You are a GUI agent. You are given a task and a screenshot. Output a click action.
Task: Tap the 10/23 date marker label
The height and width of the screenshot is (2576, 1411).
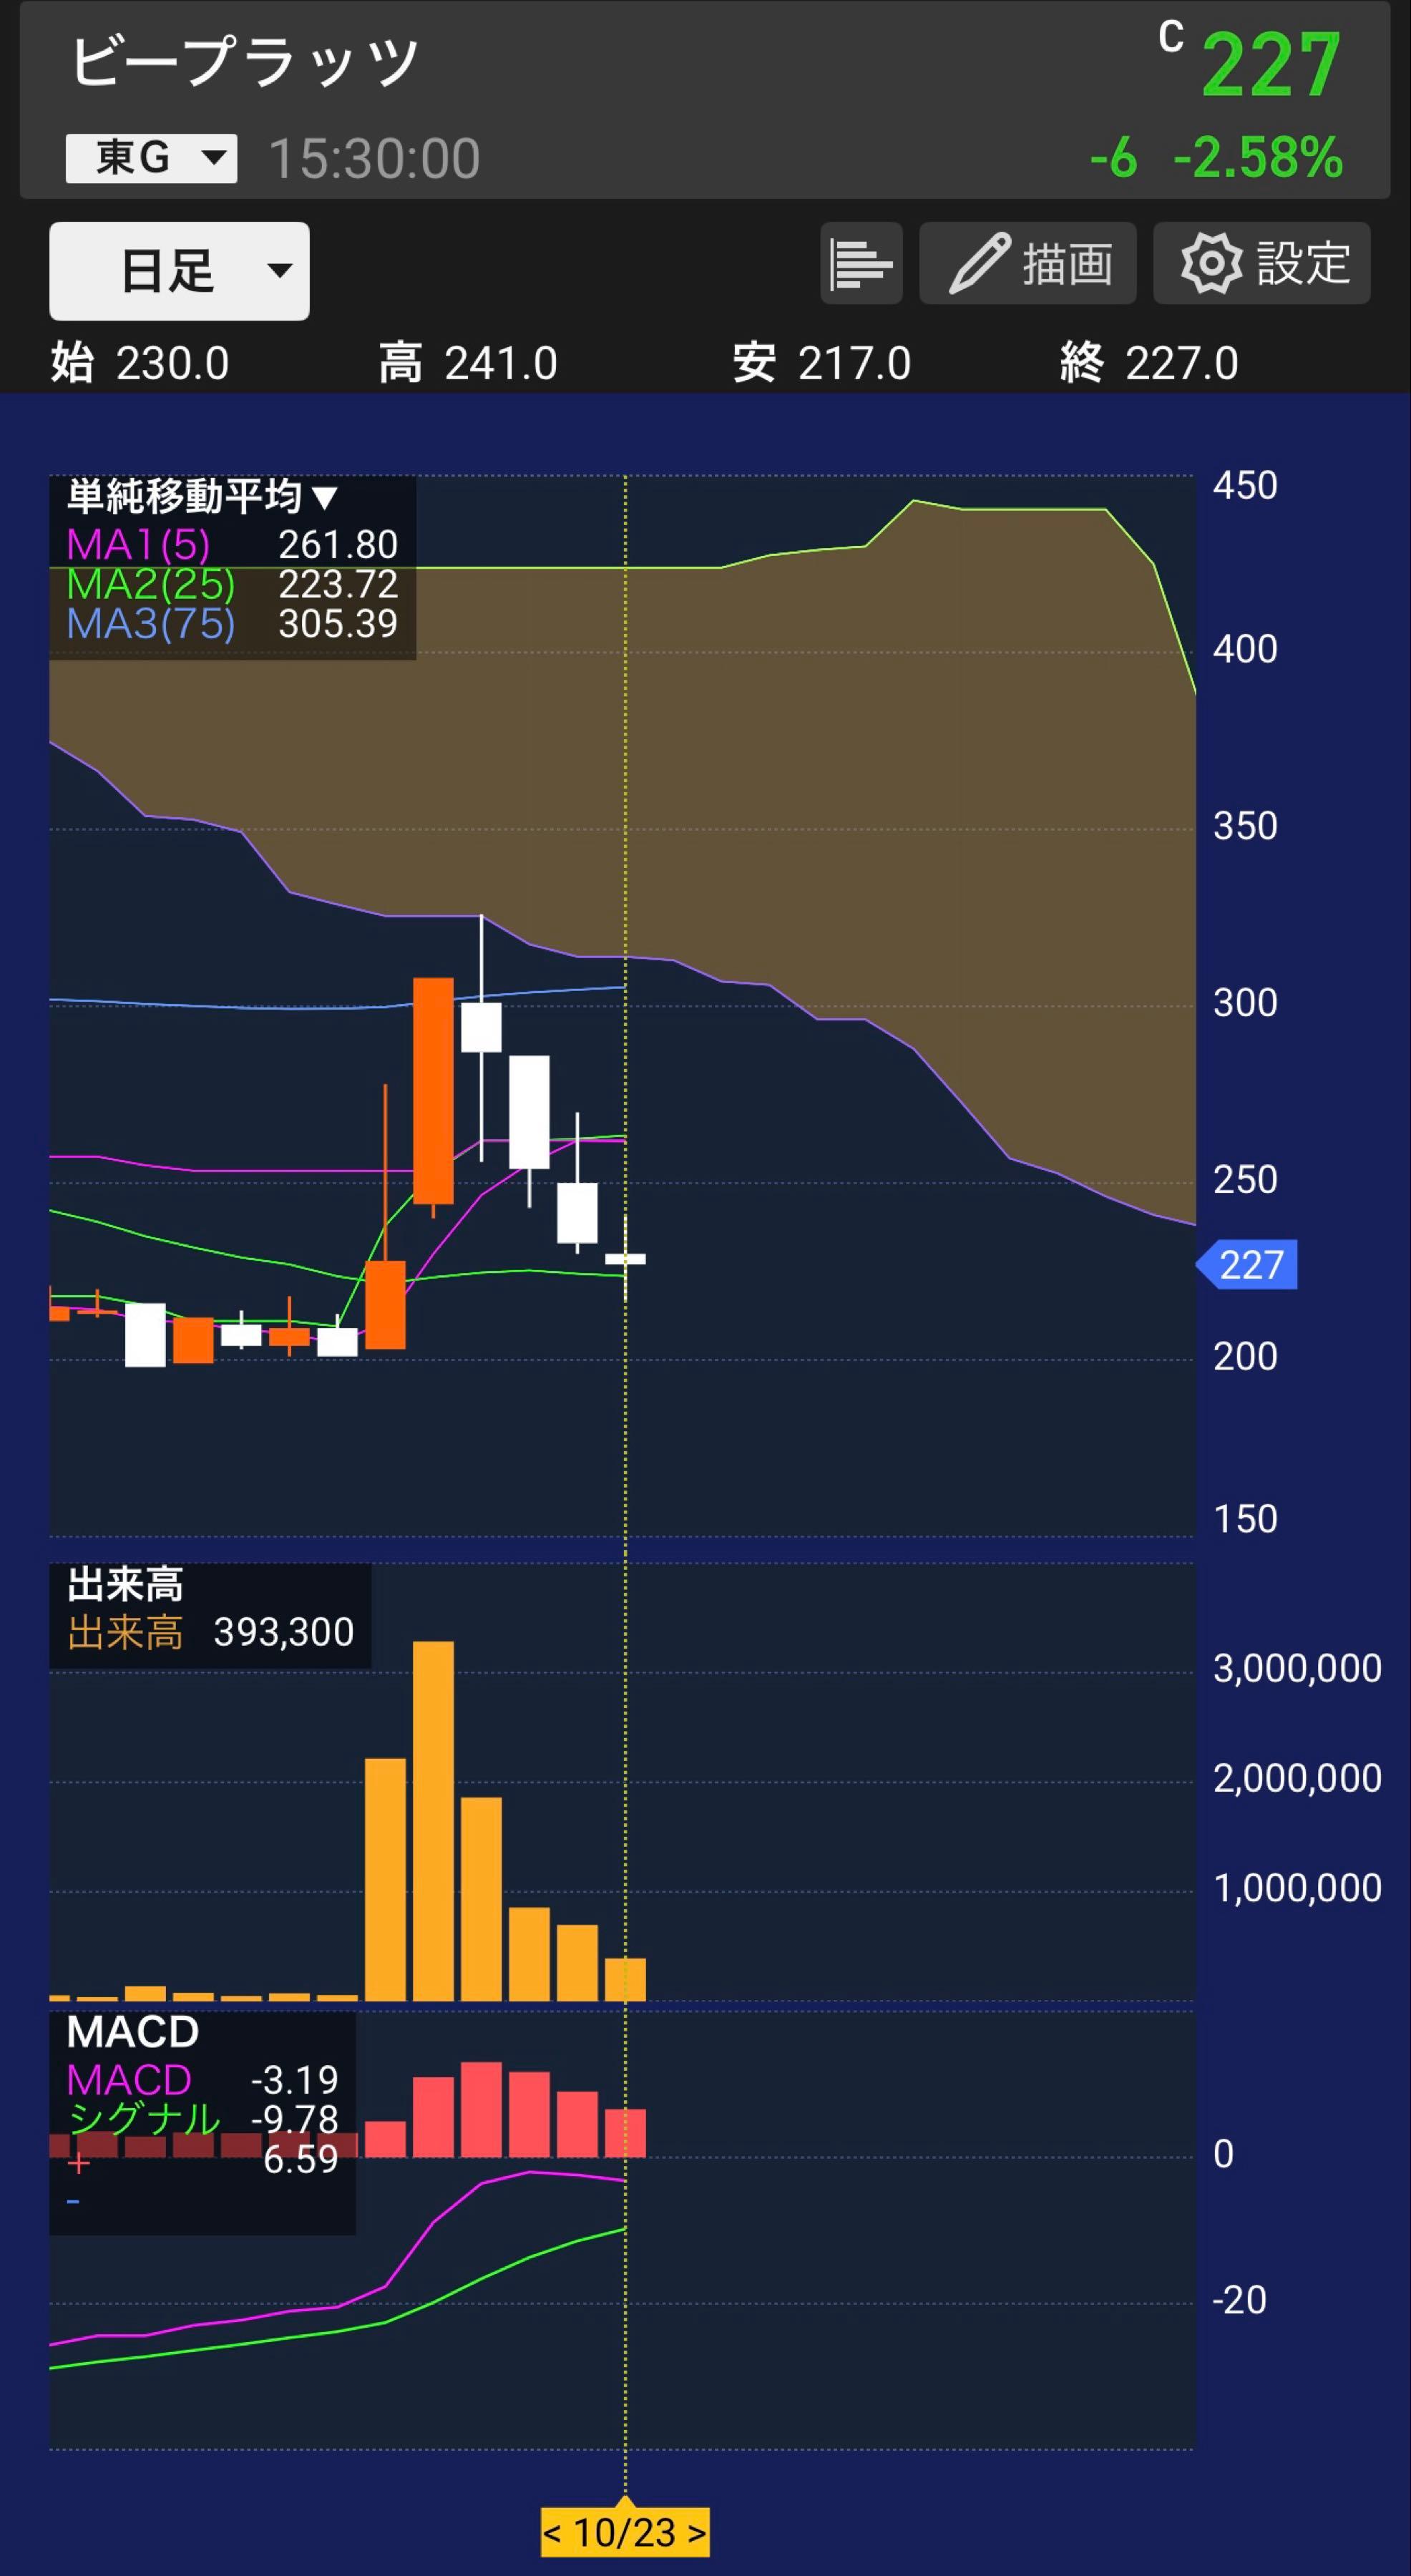[x=625, y=2532]
